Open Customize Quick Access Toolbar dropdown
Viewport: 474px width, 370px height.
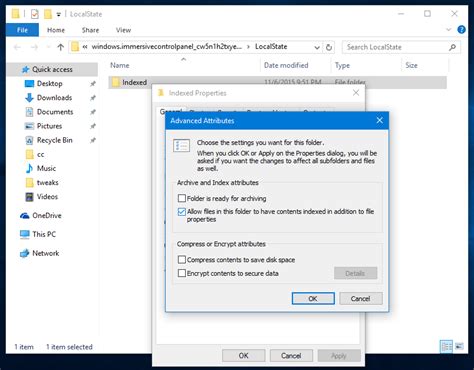(x=59, y=14)
